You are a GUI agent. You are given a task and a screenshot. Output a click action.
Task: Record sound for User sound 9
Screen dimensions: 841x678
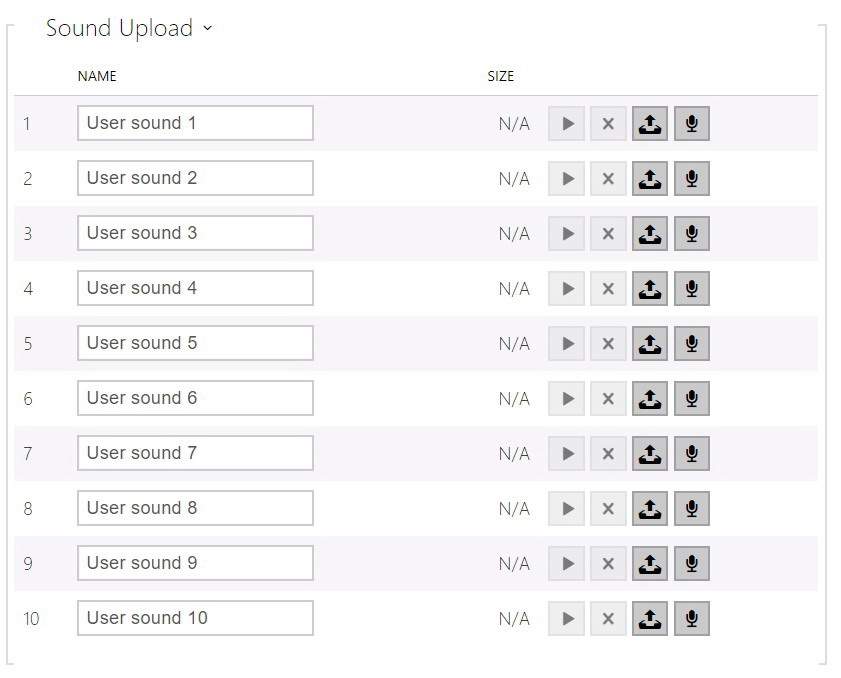click(692, 563)
